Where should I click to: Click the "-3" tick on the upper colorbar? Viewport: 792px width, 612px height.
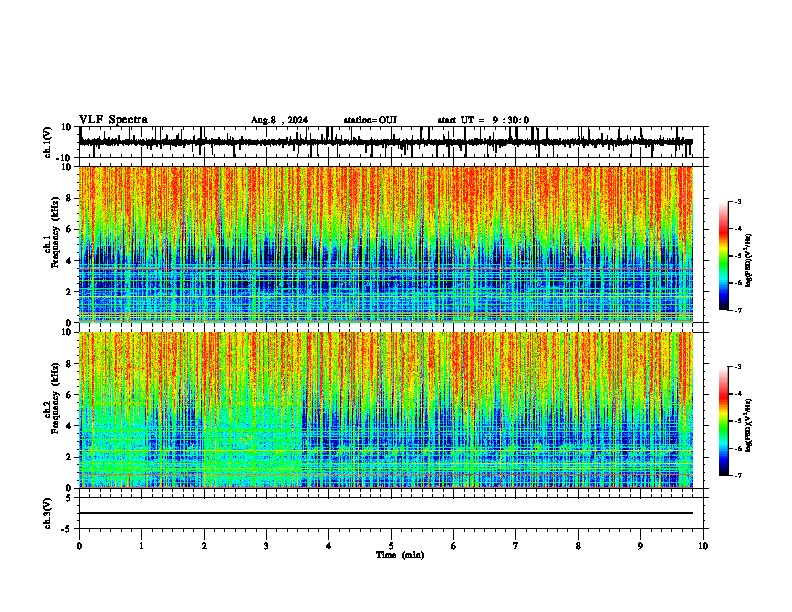coord(737,201)
